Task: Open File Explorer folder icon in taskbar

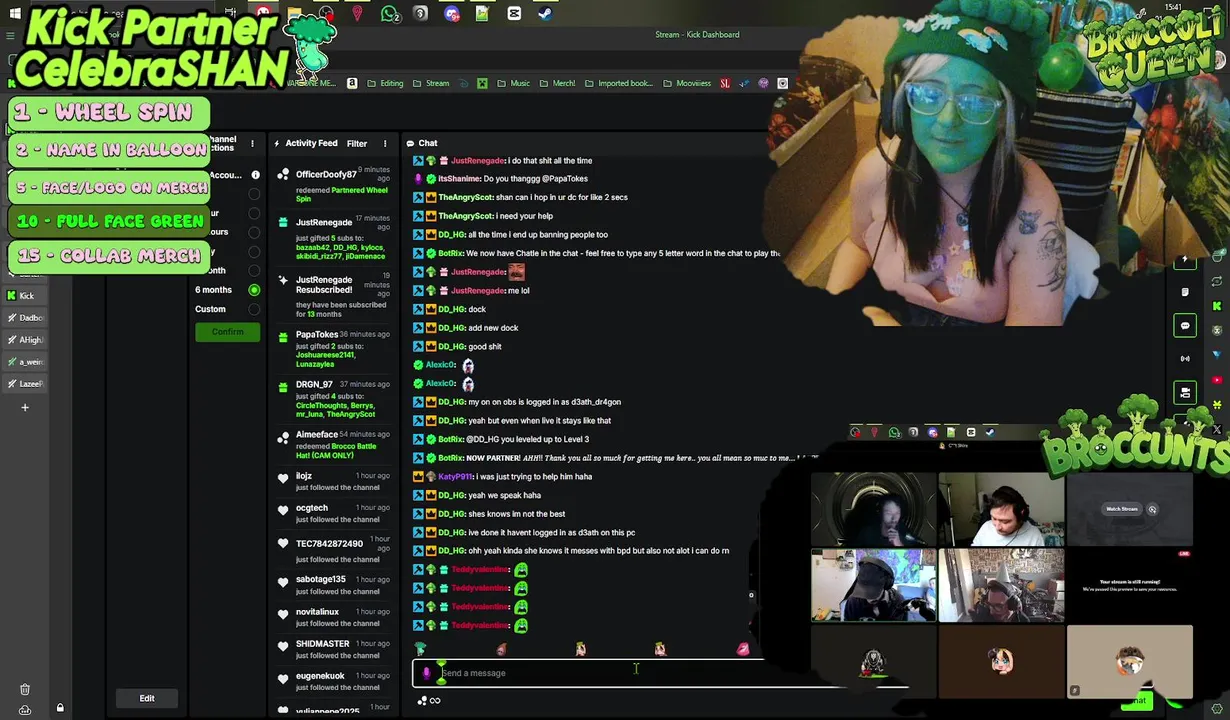Action: (x=295, y=14)
